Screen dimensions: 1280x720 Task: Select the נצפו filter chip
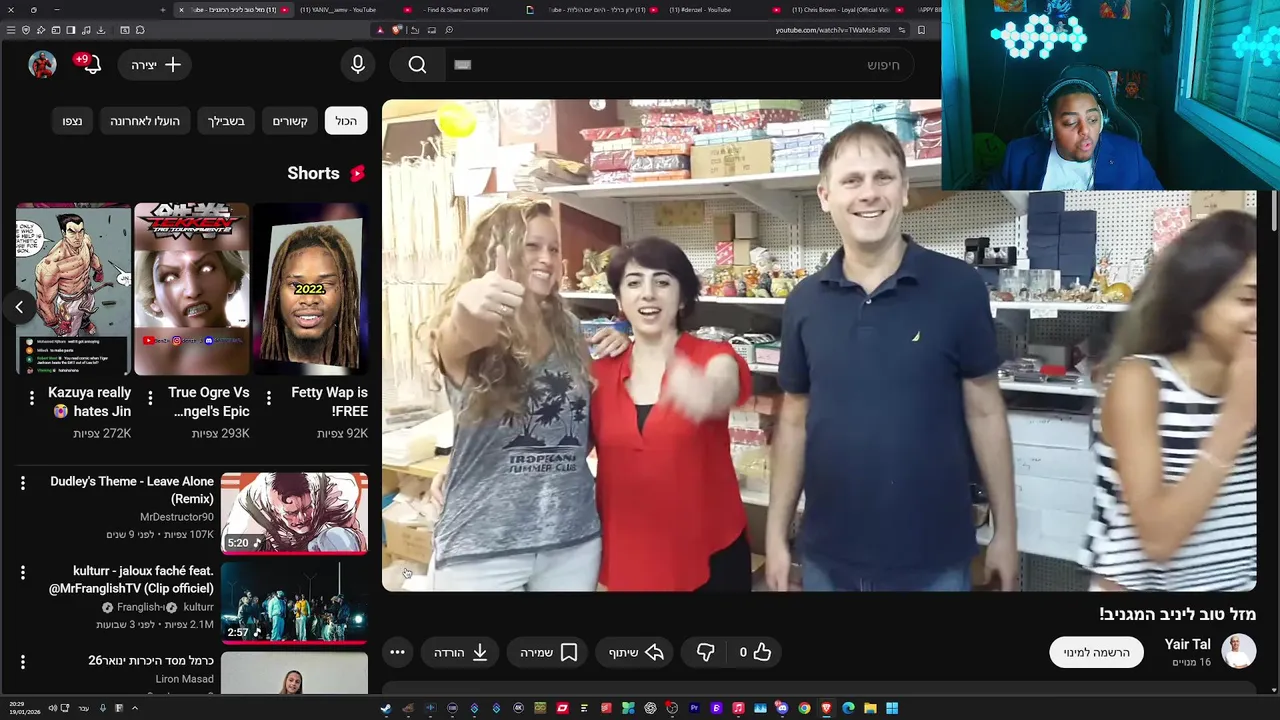pos(72,121)
